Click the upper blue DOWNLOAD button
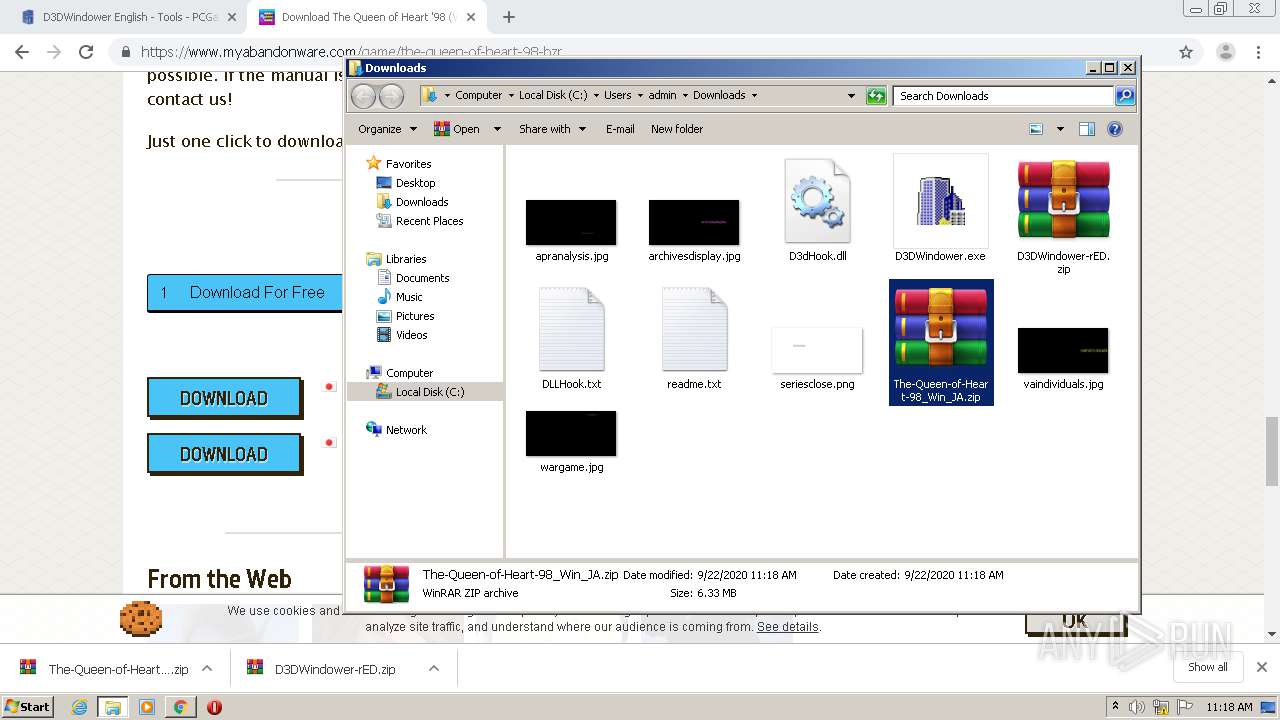 [224, 398]
